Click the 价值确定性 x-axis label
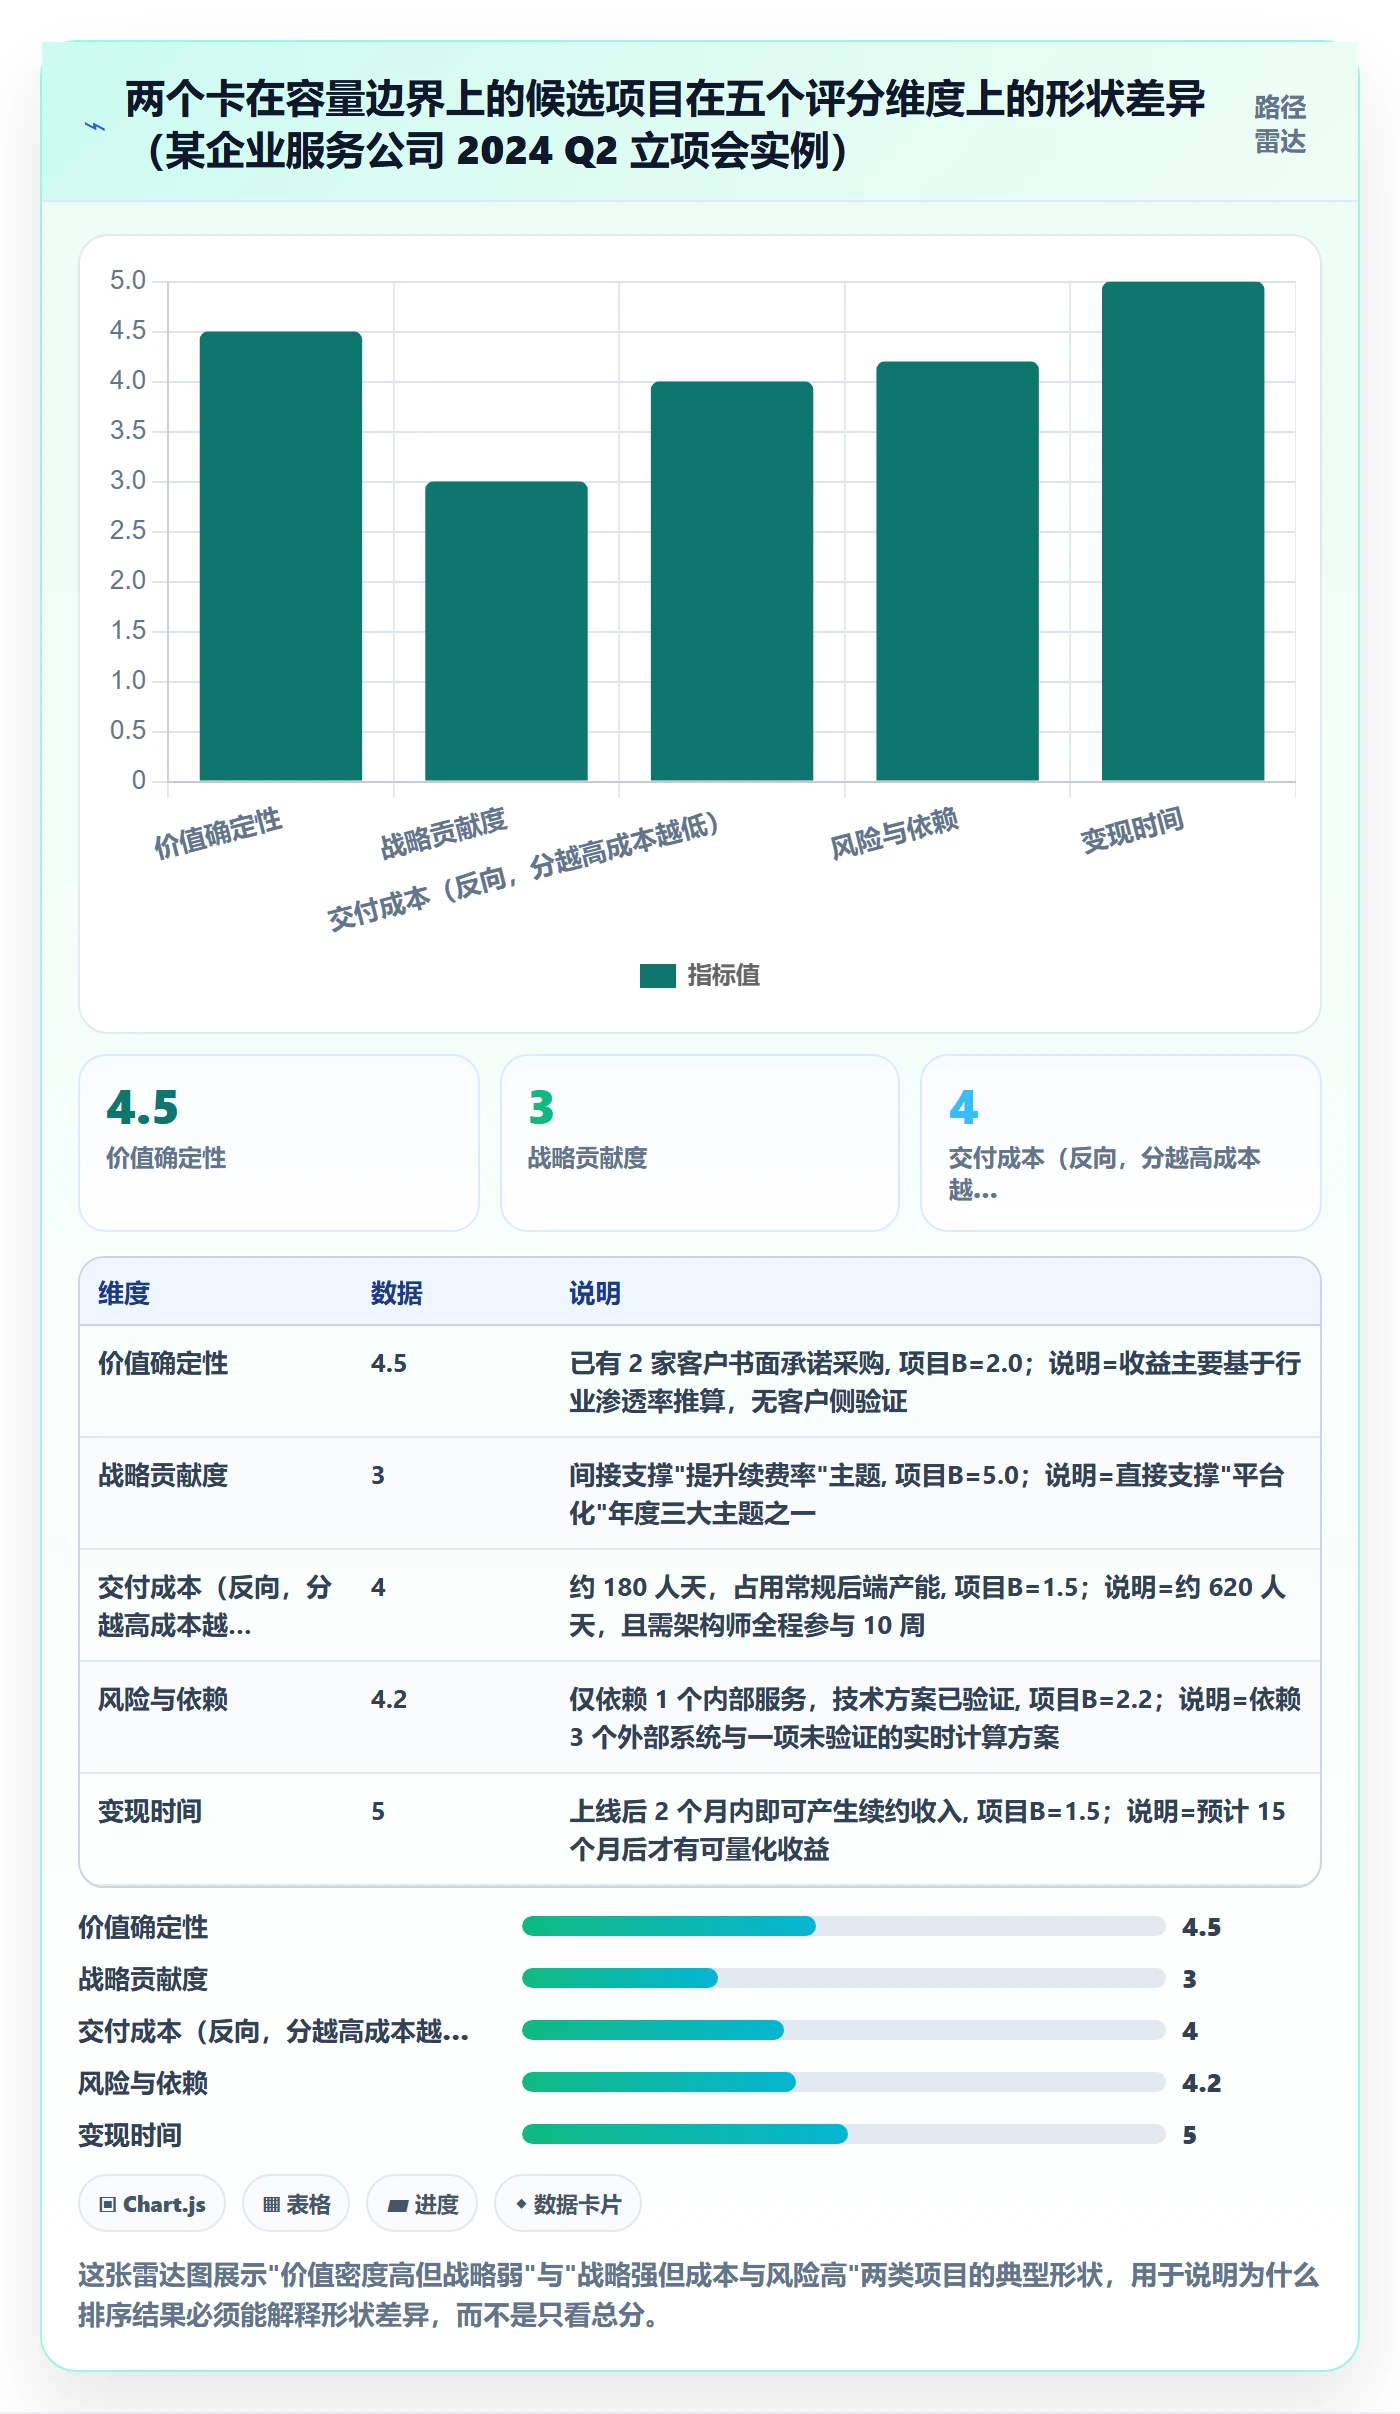This screenshot has width=1400, height=2414. click(218, 833)
